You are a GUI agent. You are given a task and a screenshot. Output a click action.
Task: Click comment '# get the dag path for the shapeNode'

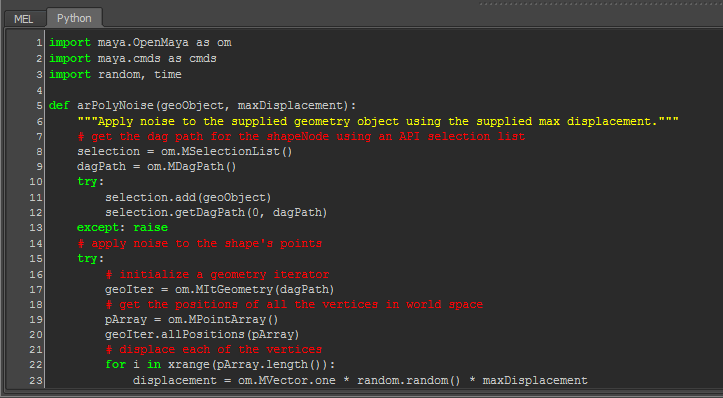coord(301,137)
